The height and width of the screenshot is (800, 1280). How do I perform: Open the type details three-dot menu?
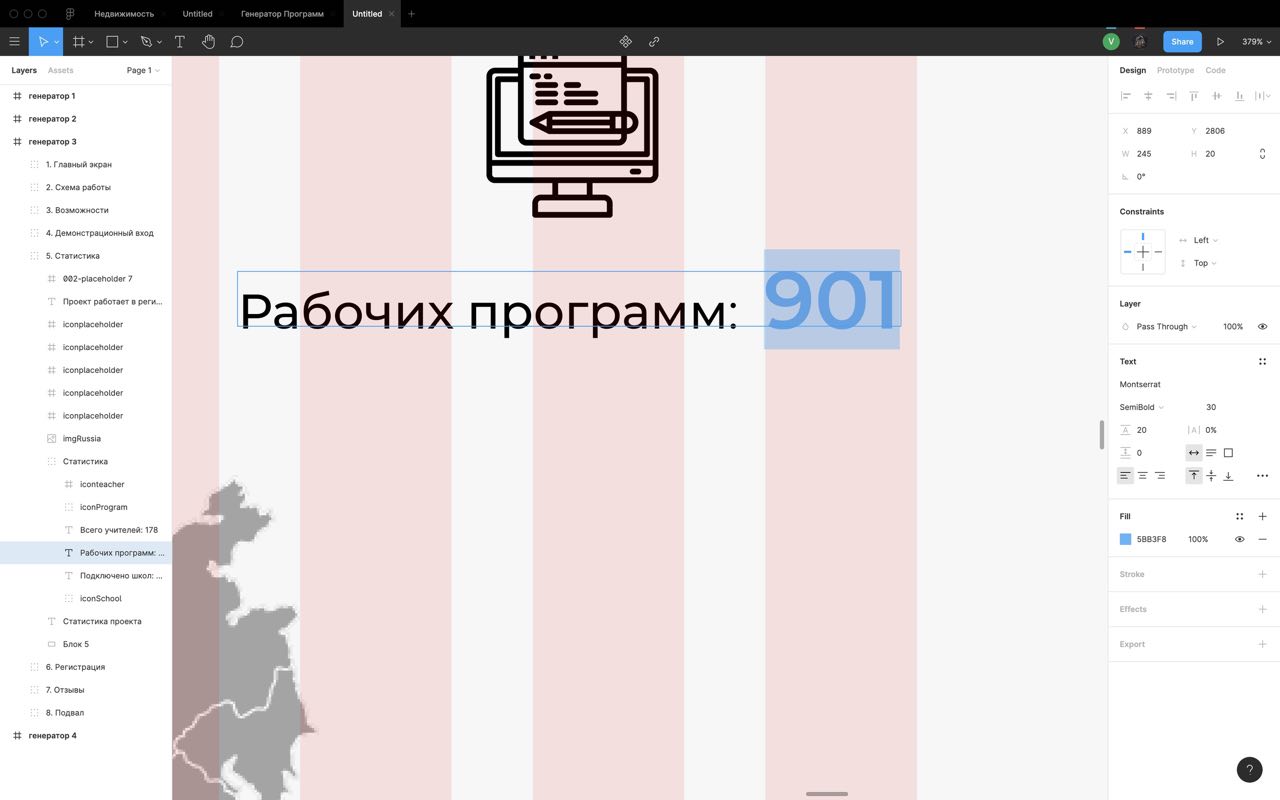[1262, 476]
